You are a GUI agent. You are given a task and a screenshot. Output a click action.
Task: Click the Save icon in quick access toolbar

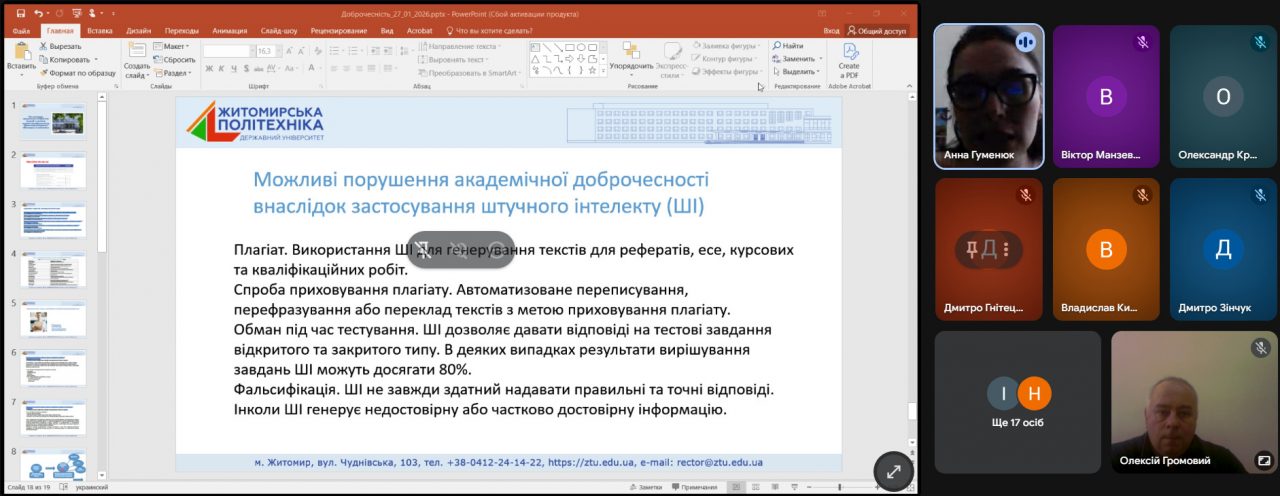pos(21,14)
